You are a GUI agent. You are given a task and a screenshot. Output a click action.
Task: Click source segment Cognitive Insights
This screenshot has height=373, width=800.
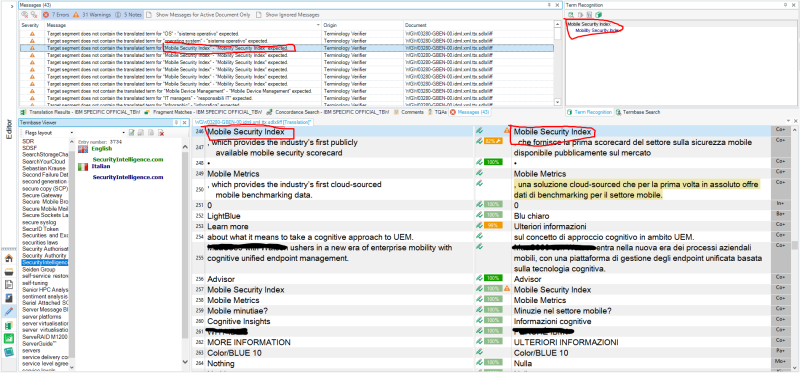[239, 321]
